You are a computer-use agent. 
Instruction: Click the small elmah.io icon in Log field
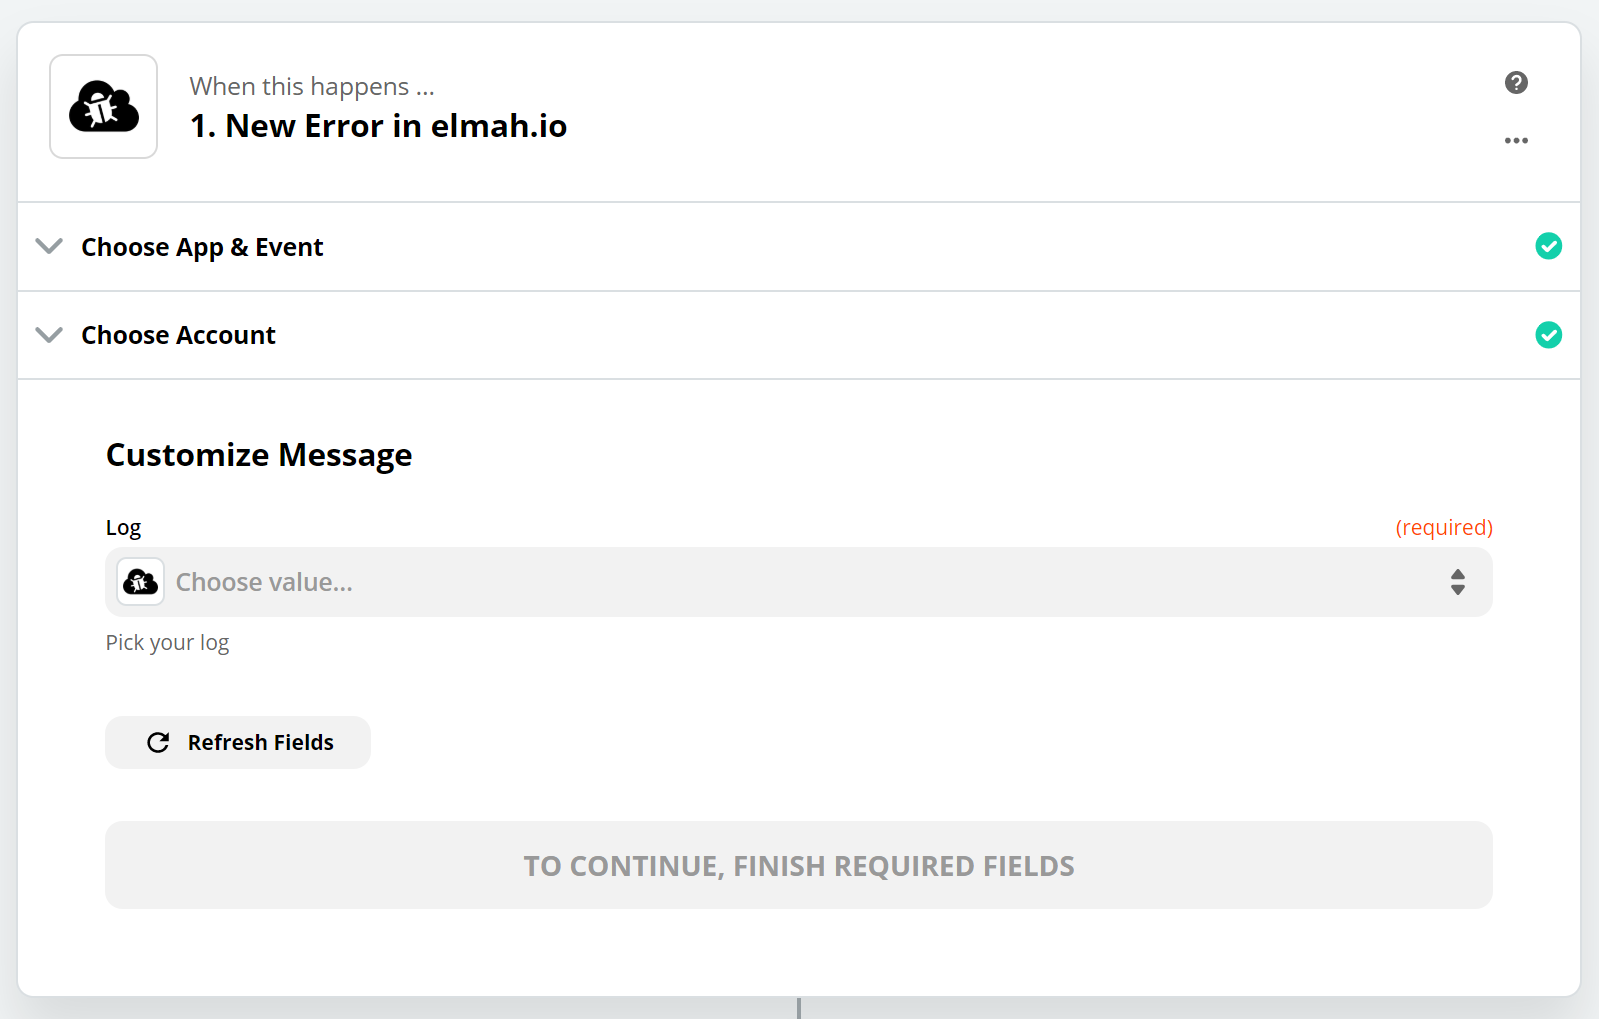(x=141, y=582)
